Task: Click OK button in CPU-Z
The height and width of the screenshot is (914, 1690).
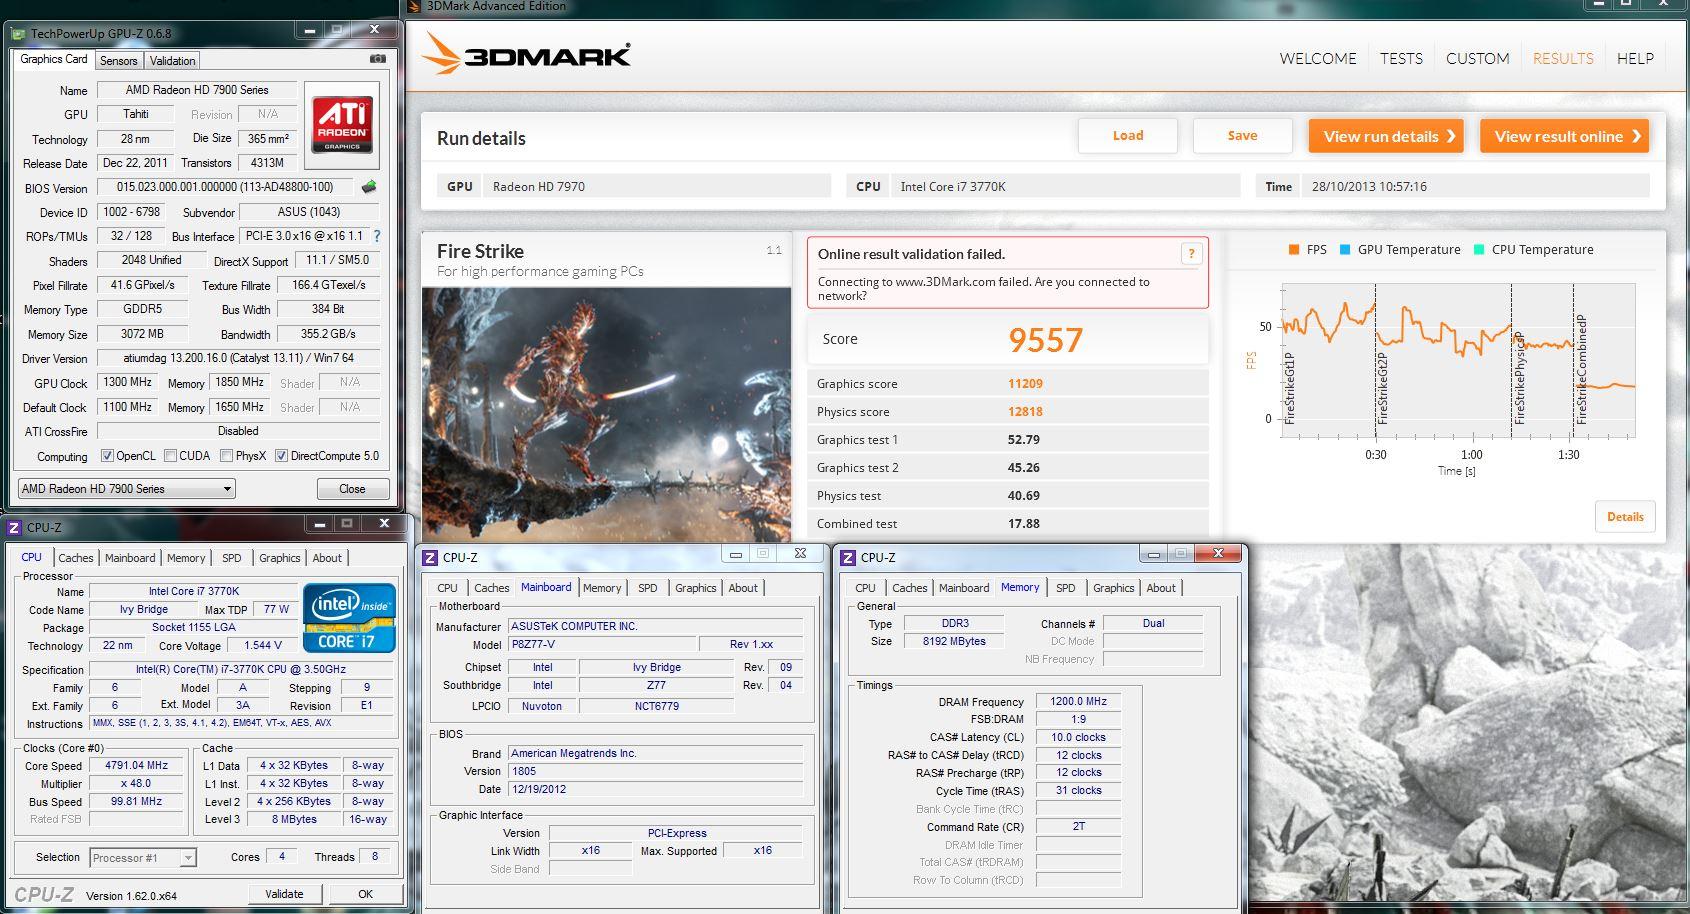Action: [x=366, y=894]
